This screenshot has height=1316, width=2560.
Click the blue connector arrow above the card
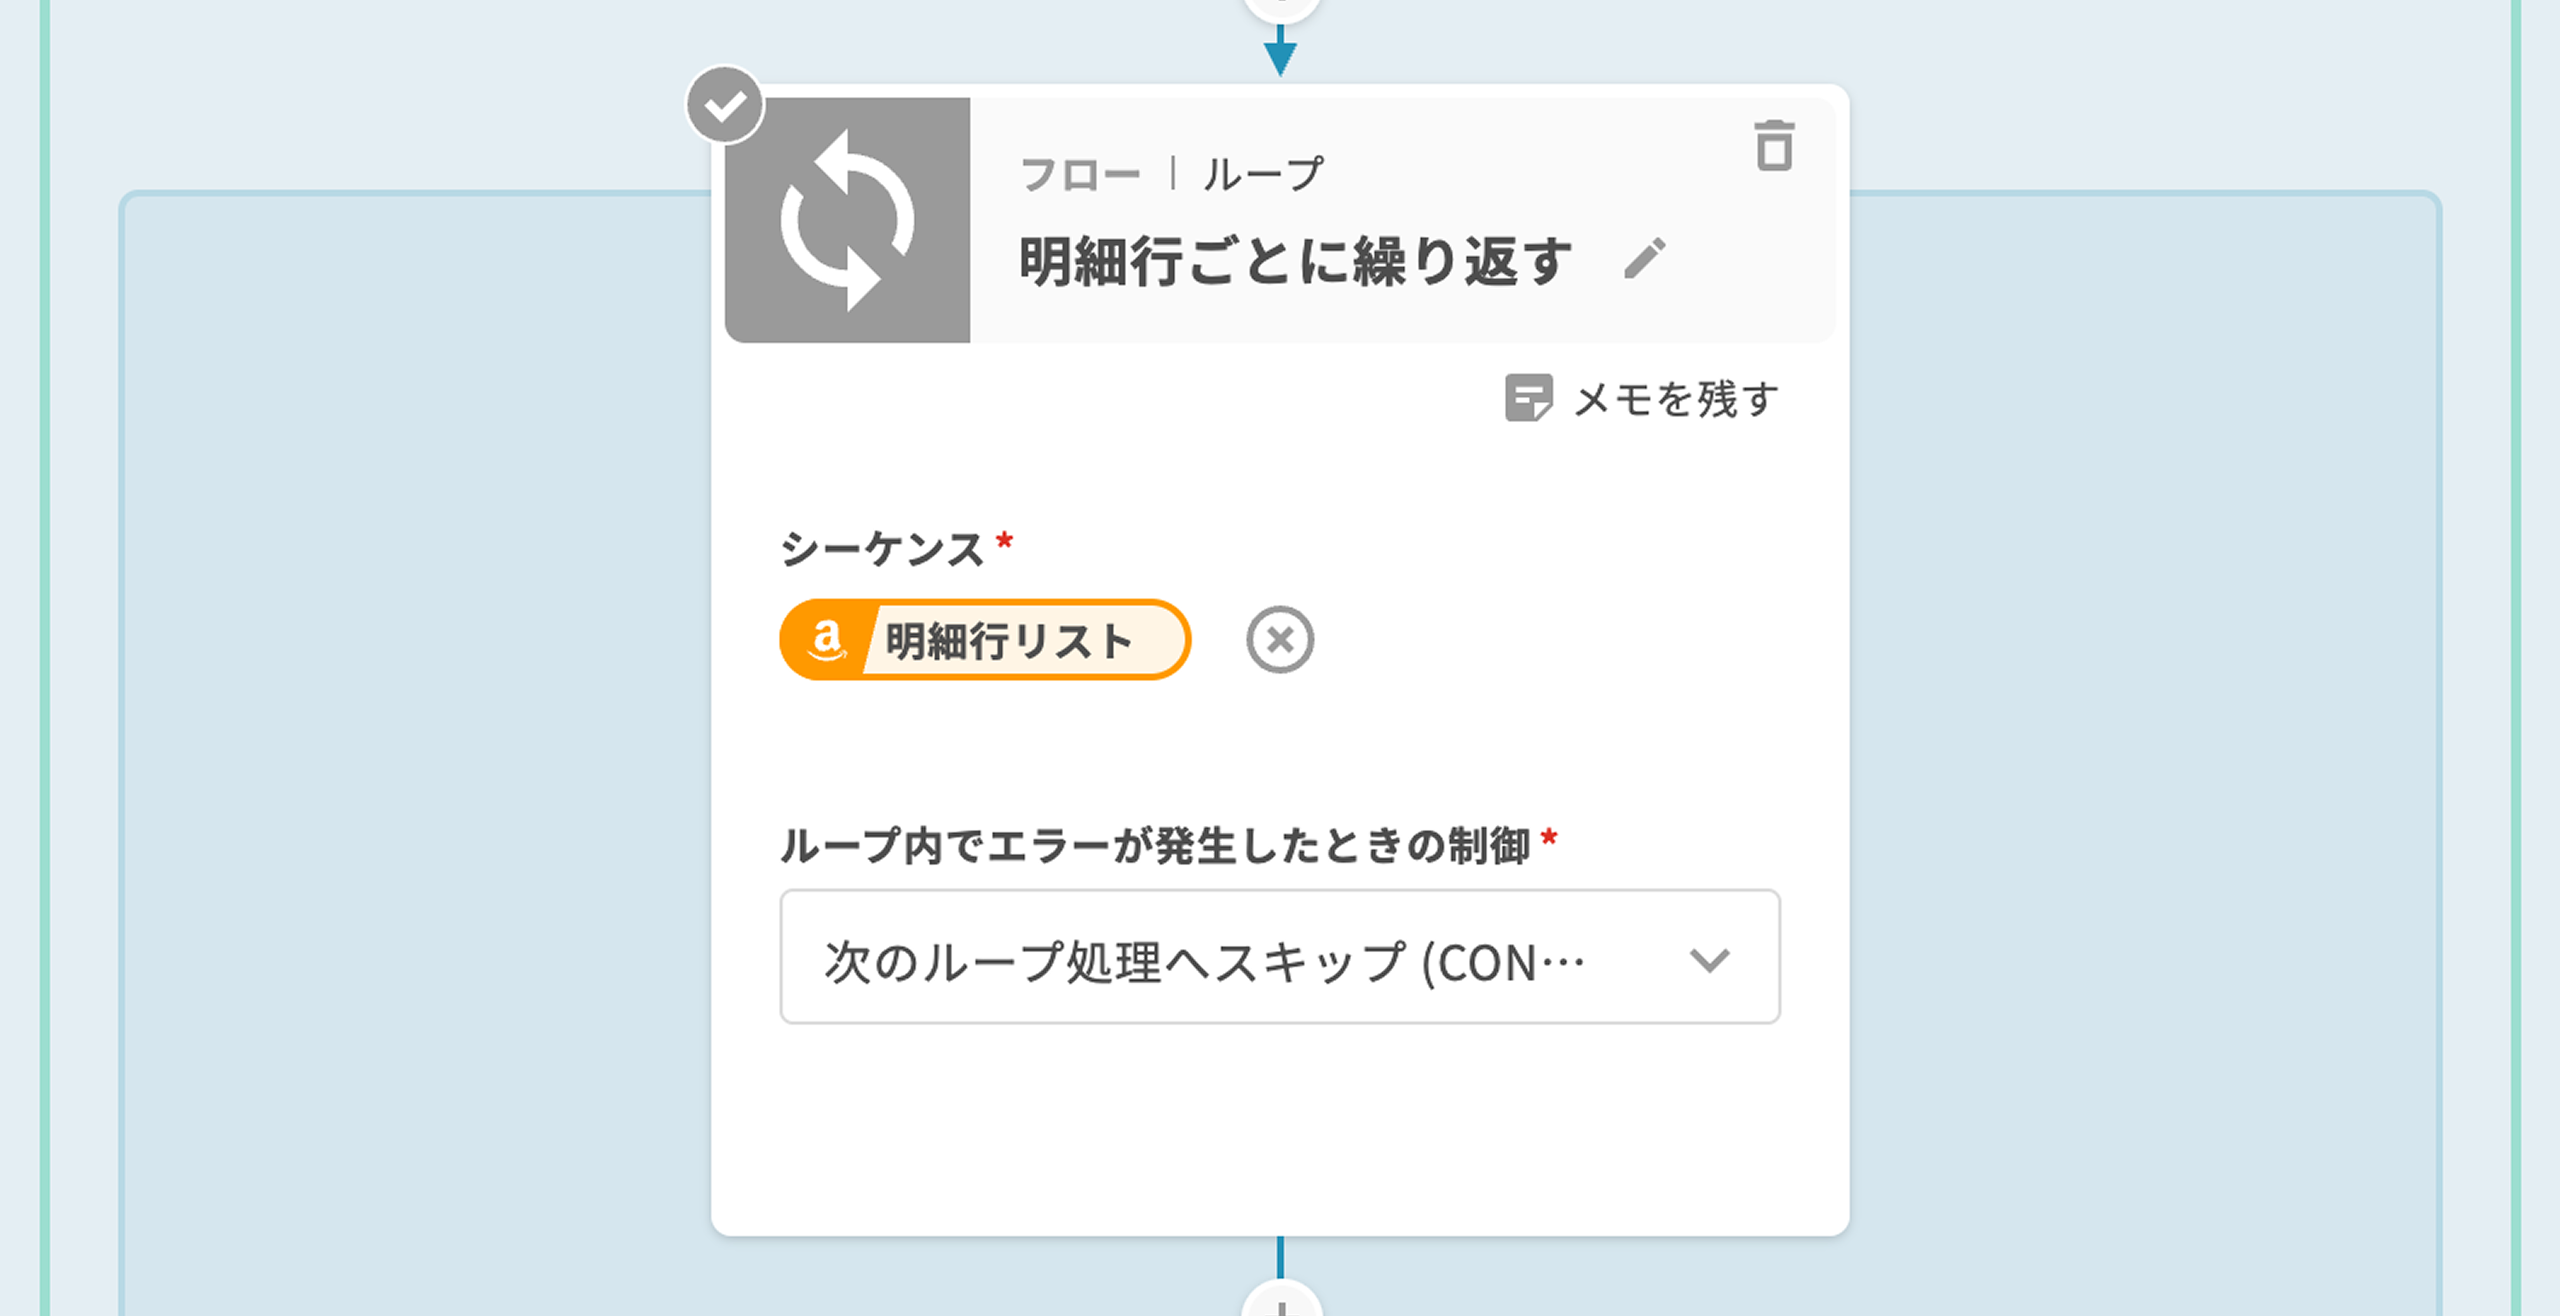(1280, 55)
